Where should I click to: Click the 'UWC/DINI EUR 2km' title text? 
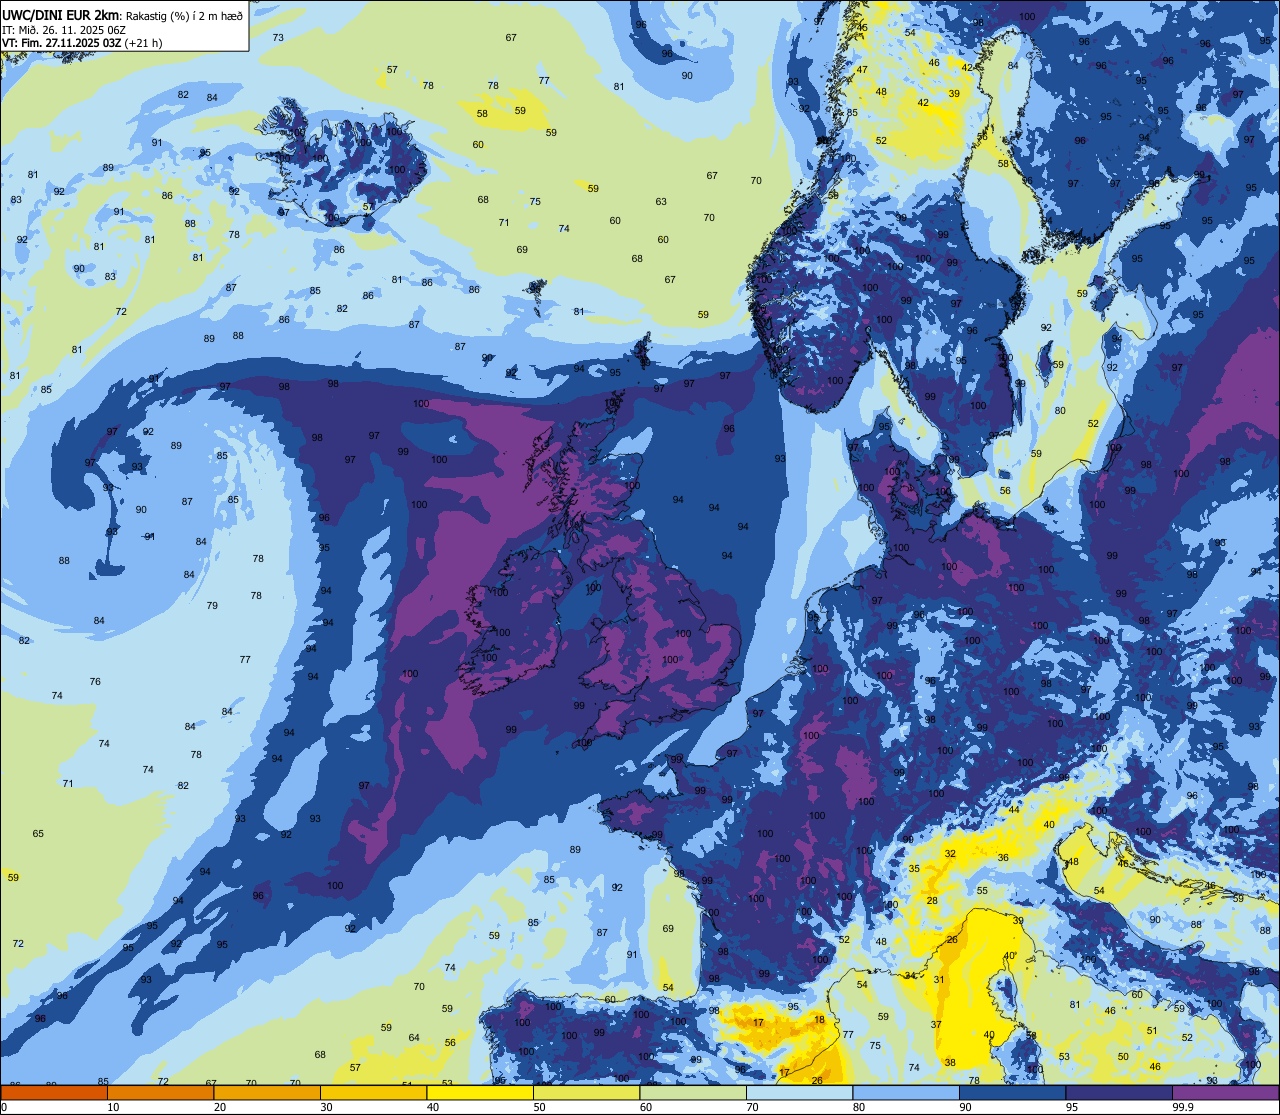pyautogui.click(x=59, y=14)
